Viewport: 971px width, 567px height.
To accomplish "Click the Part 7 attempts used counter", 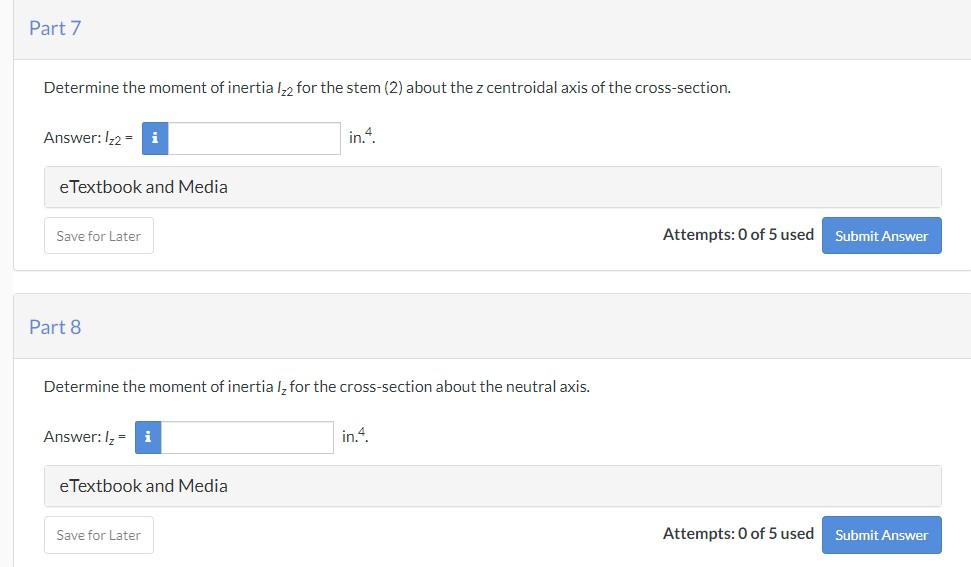I will (x=738, y=235).
